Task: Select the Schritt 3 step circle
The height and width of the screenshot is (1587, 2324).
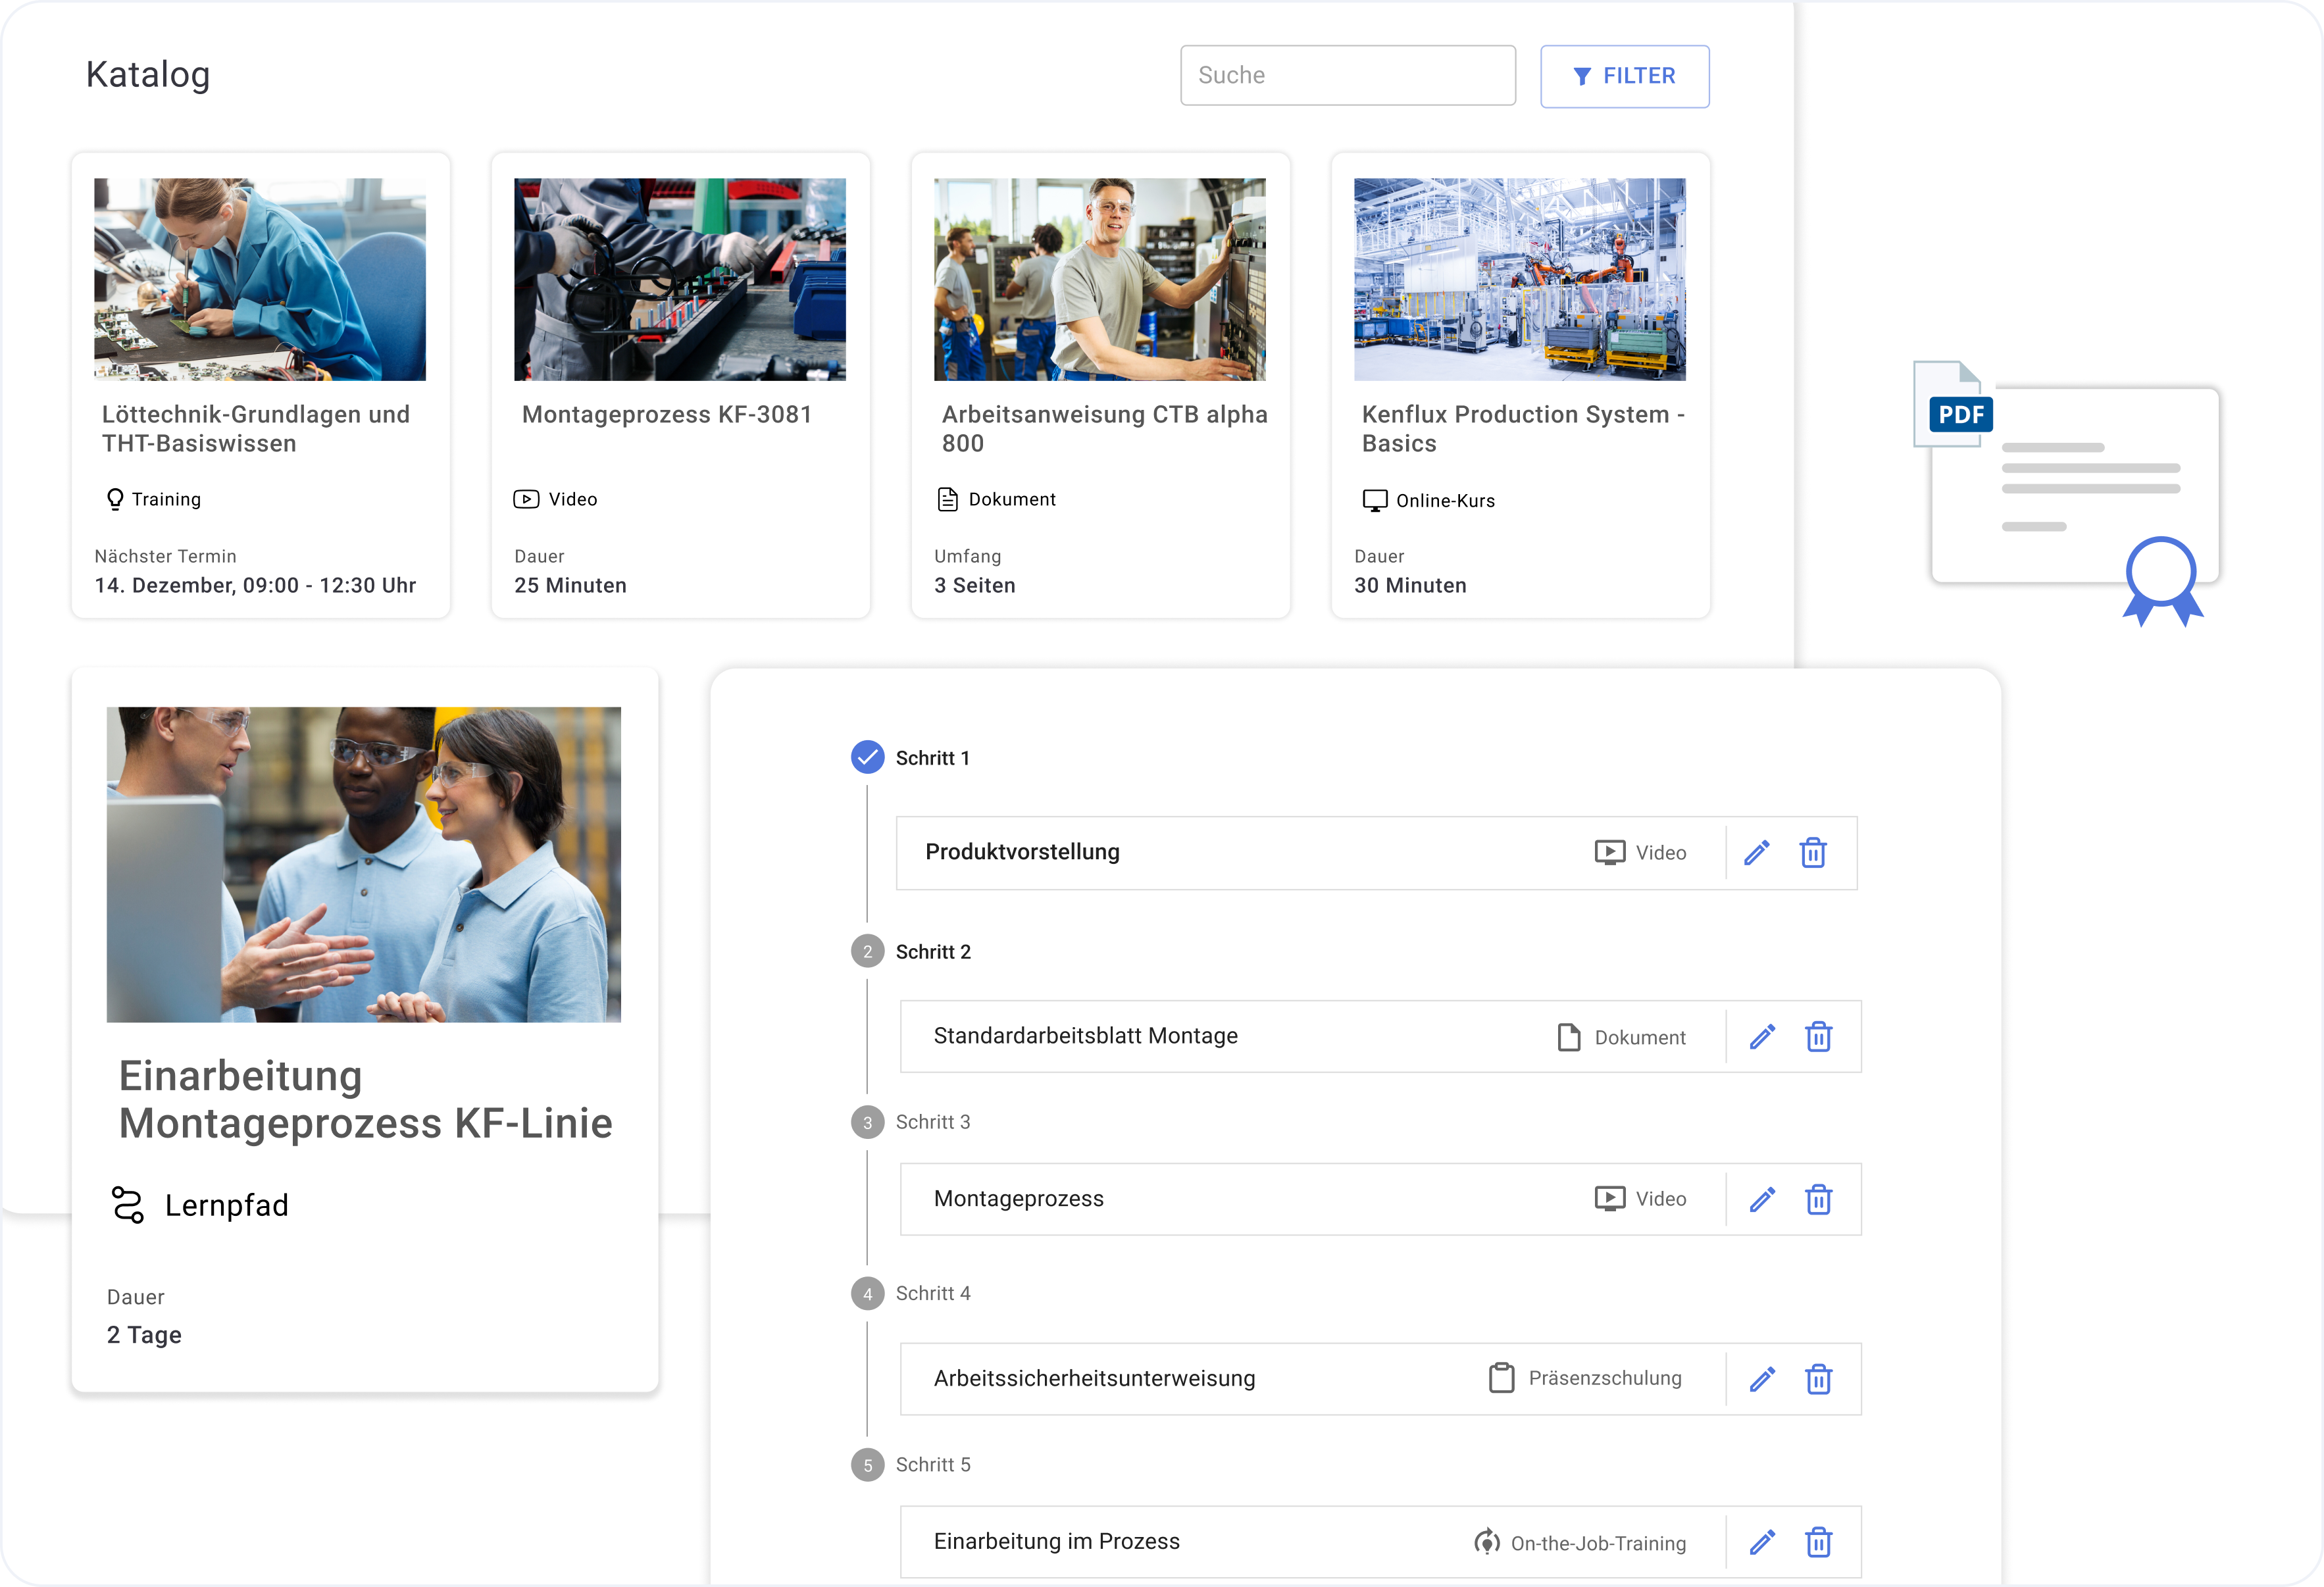Action: point(867,1122)
